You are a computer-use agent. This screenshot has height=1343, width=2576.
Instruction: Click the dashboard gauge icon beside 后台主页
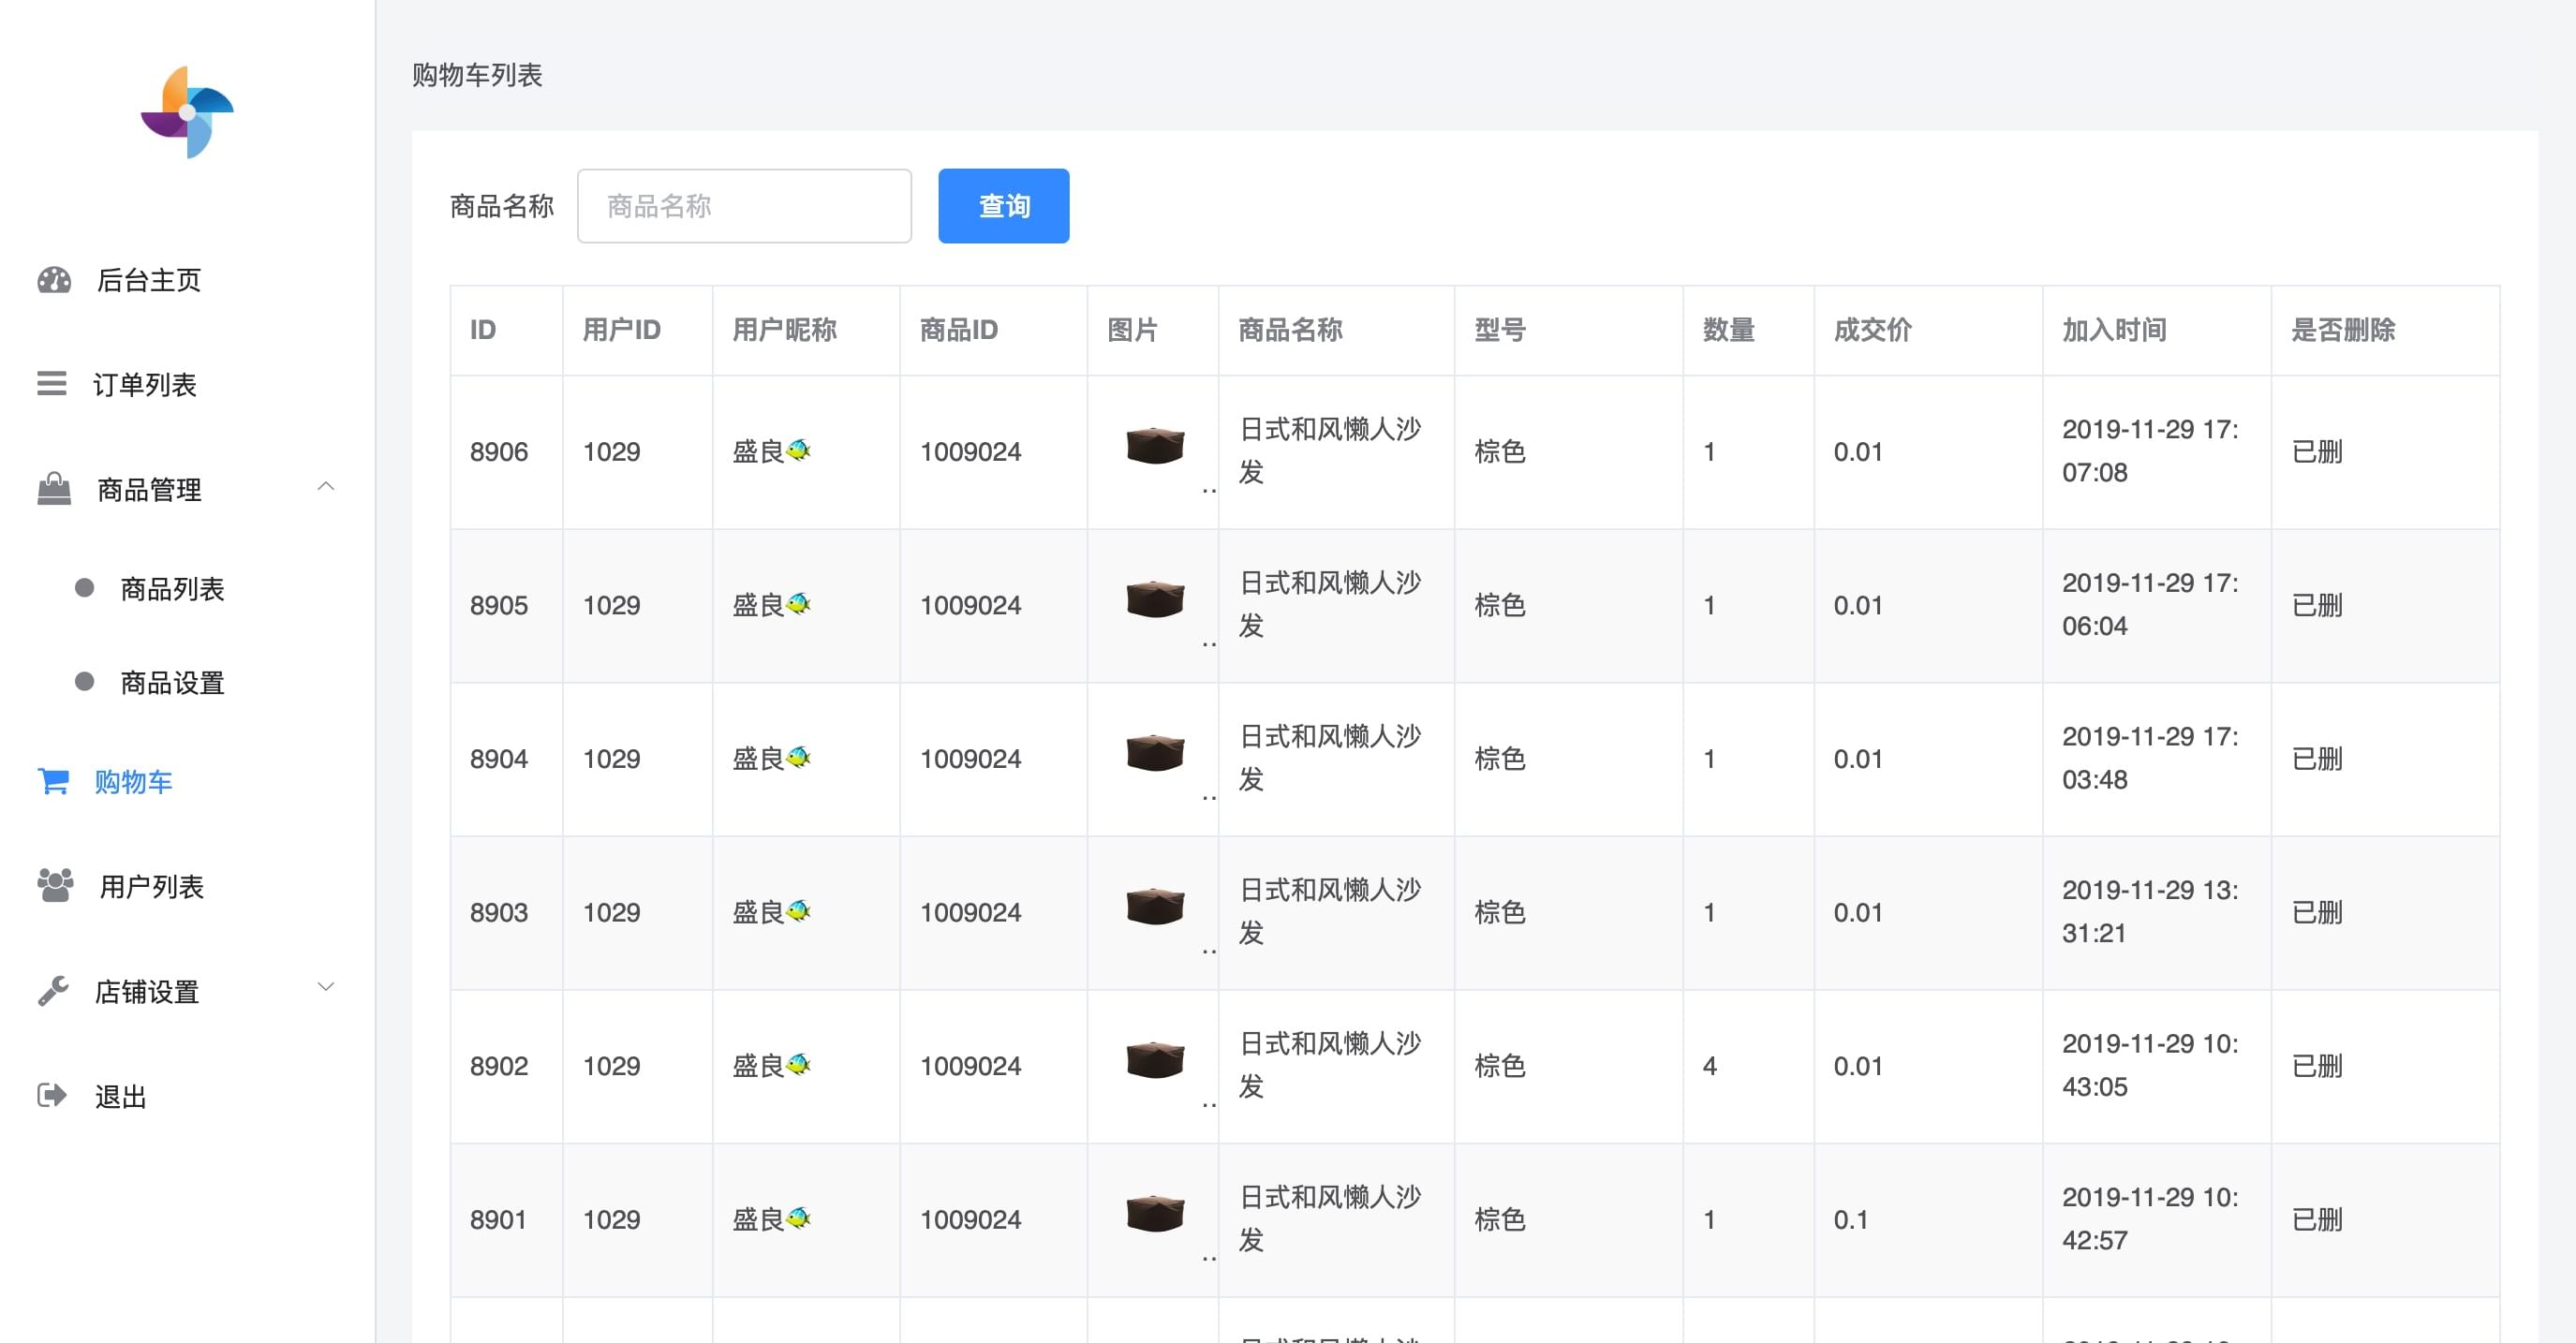54,280
